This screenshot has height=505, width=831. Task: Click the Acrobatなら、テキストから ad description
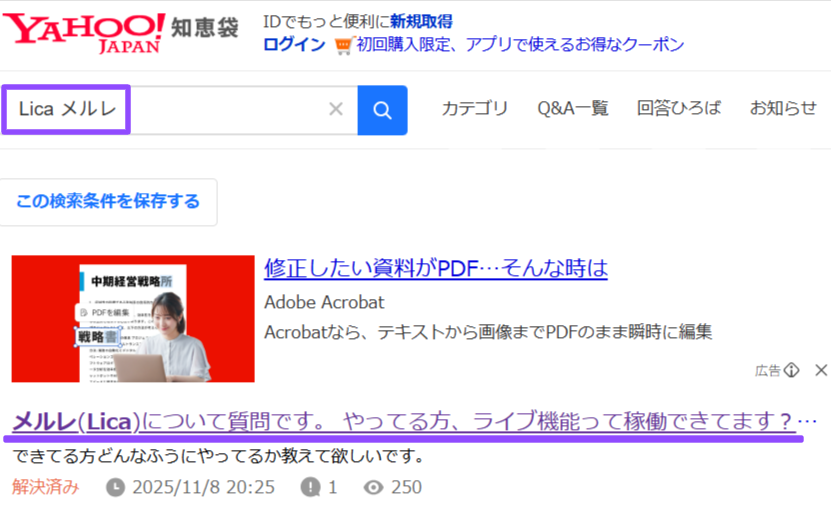coord(488,332)
